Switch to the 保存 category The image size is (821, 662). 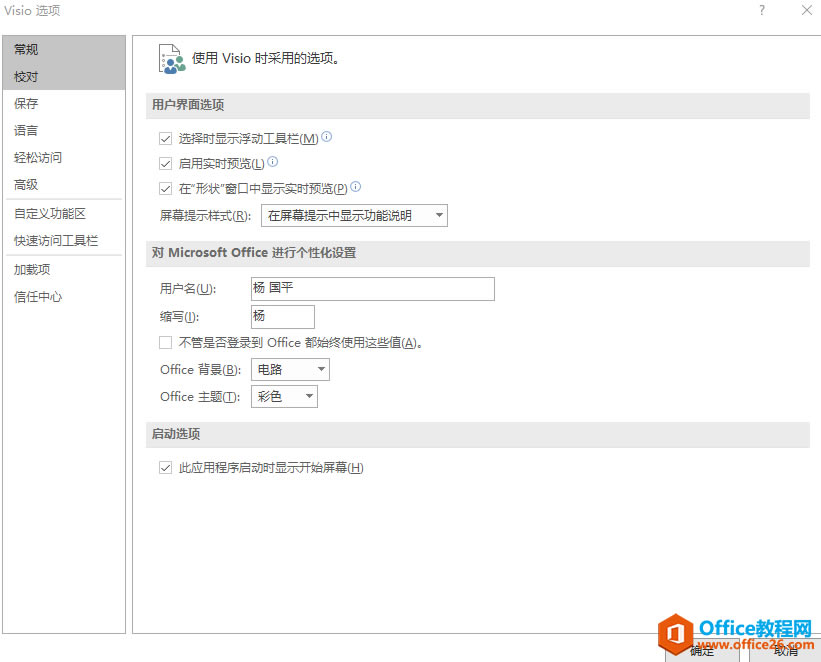pos(64,103)
